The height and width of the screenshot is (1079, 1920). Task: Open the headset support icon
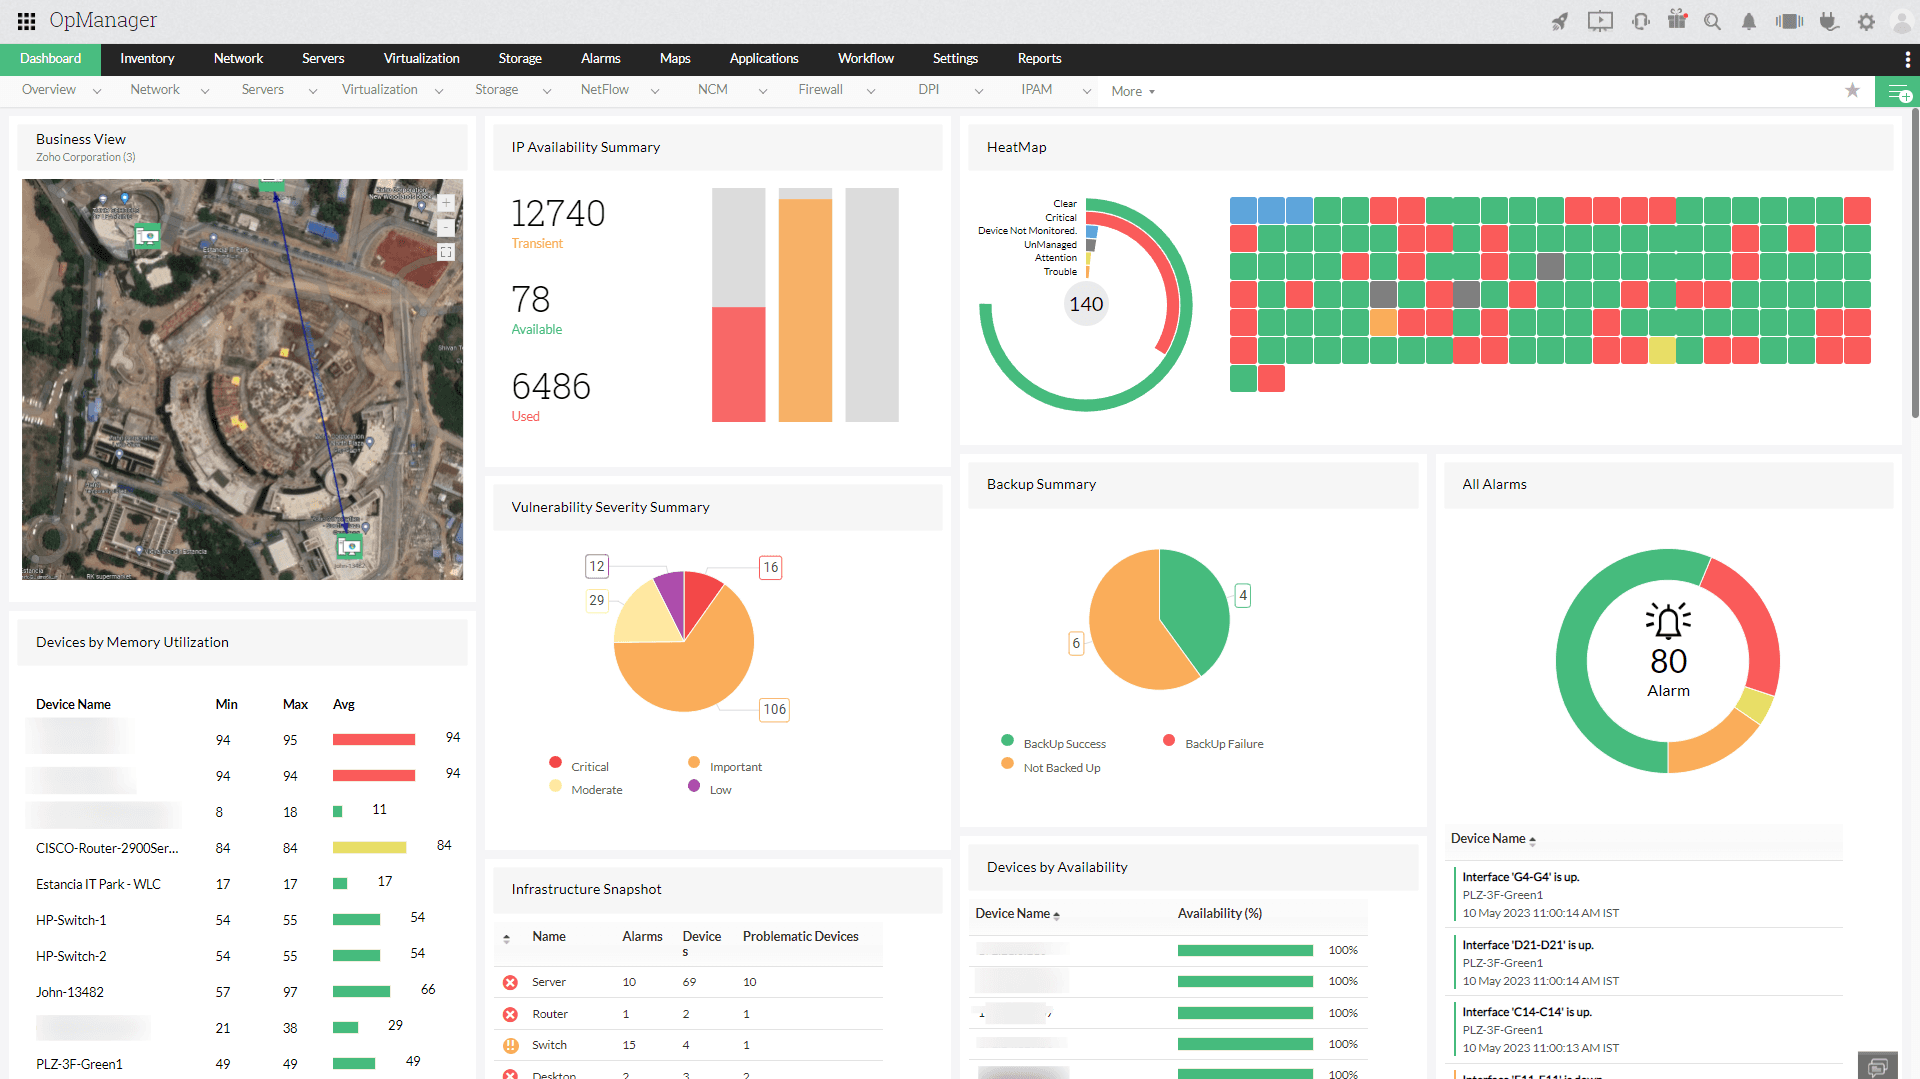[x=1640, y=21]
